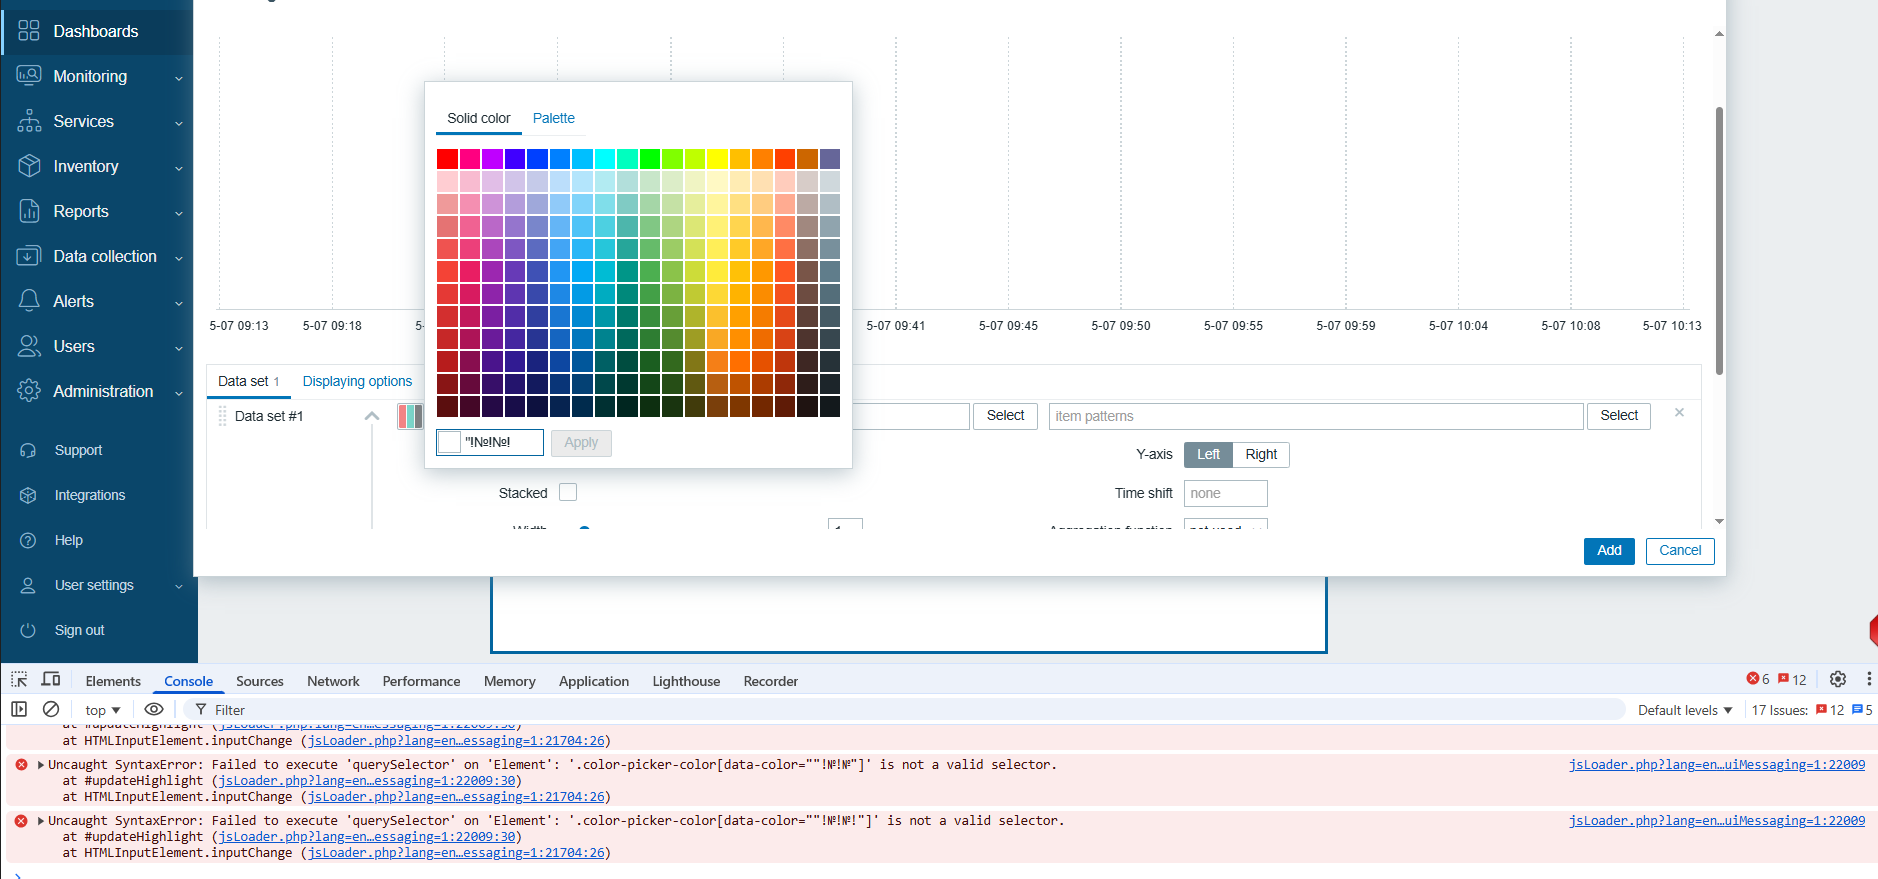Open the Displaying options tab
The width and height of the screenshot is (1878, 879).
(x=357, y=381)
